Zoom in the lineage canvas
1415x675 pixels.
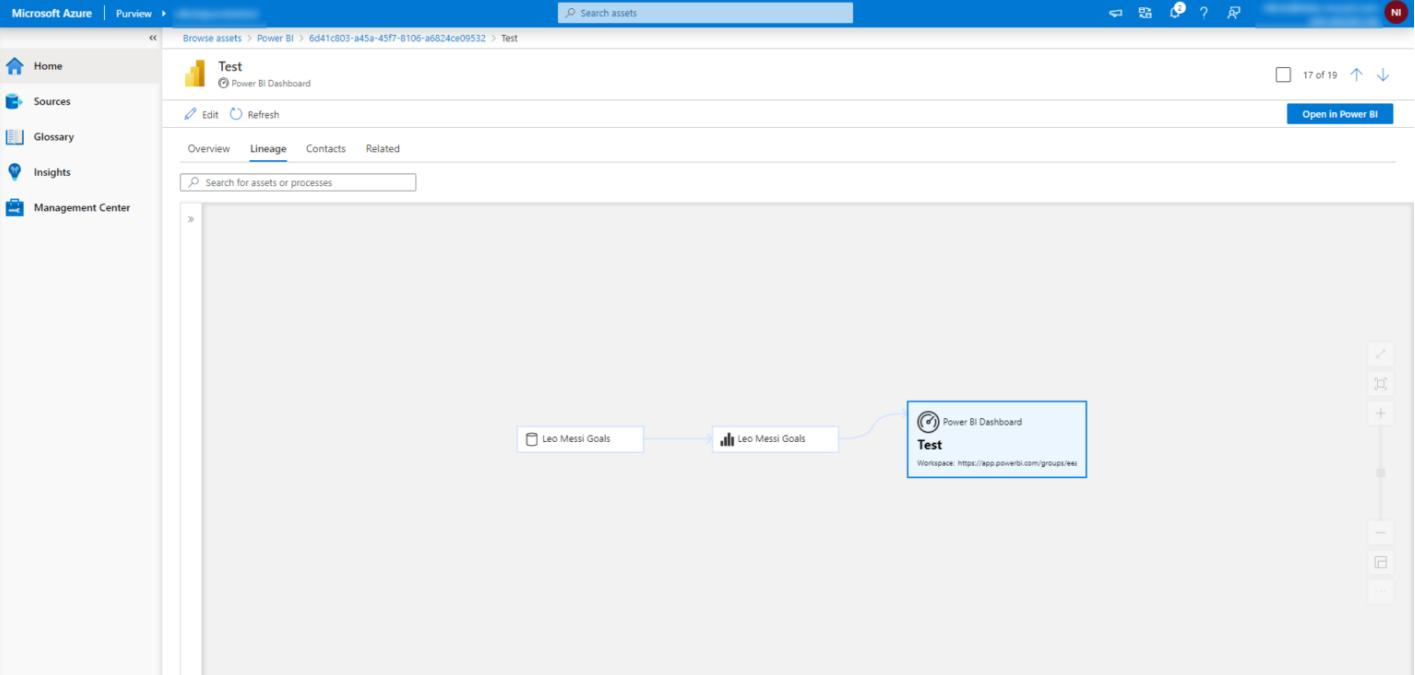[1380, 413]
